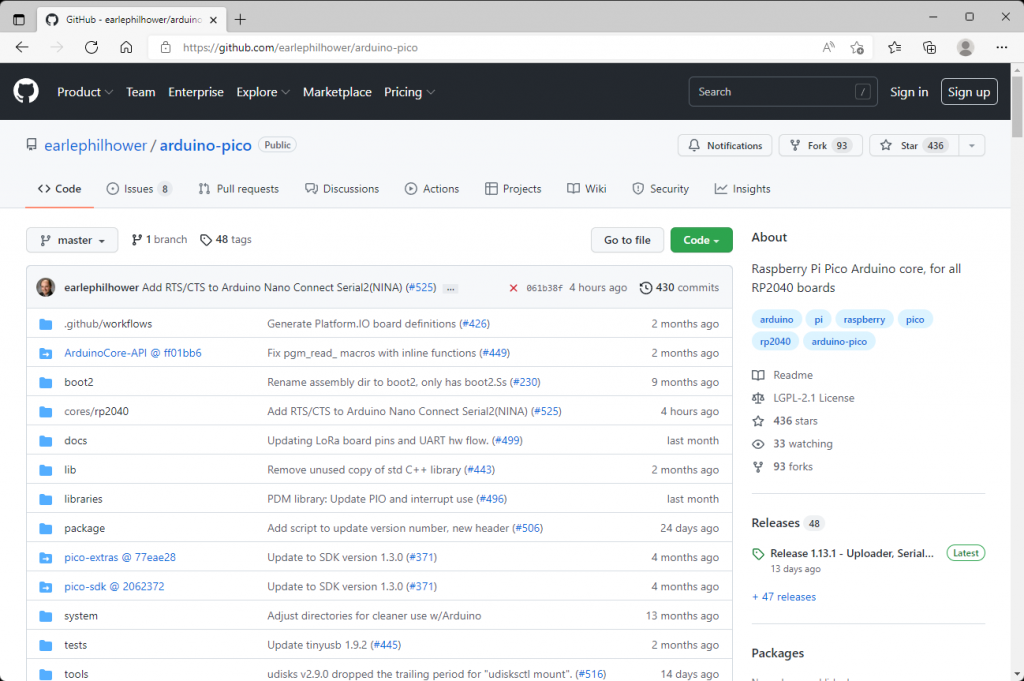
Task: Switch to the Wiki tab
Action: point(586,189)
